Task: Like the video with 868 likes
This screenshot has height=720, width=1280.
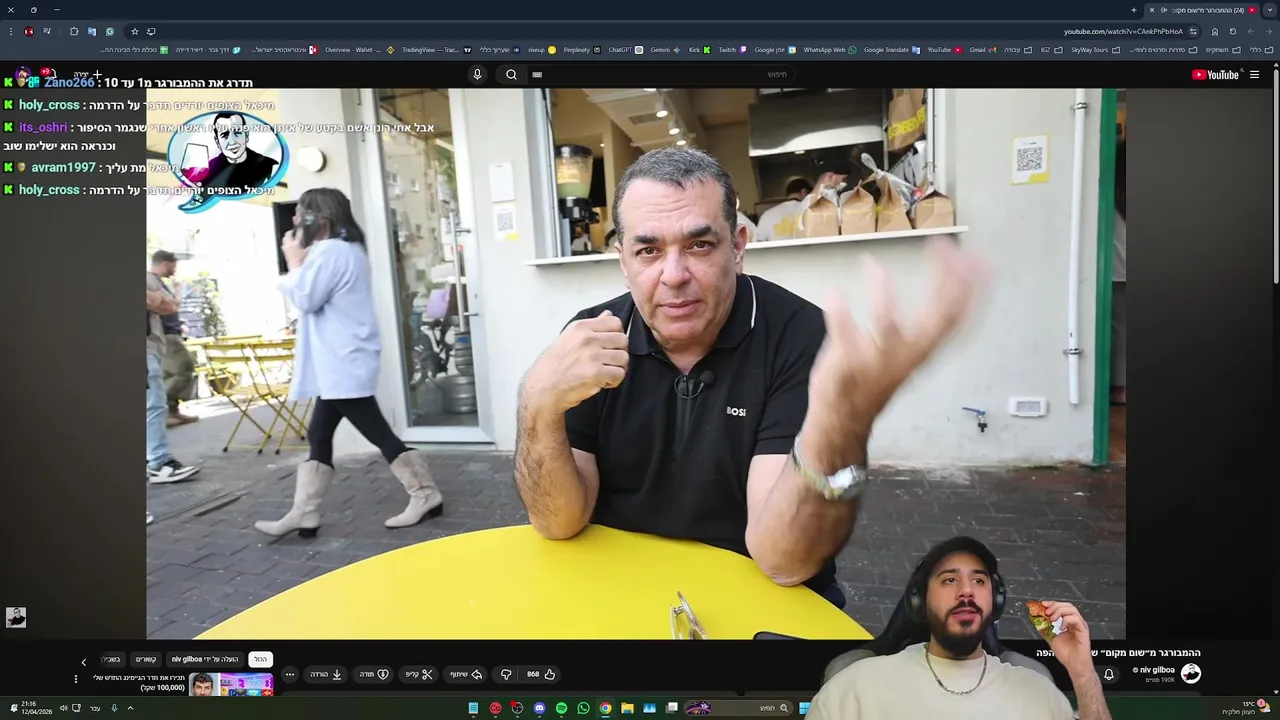Action: [x=541, y=674]
